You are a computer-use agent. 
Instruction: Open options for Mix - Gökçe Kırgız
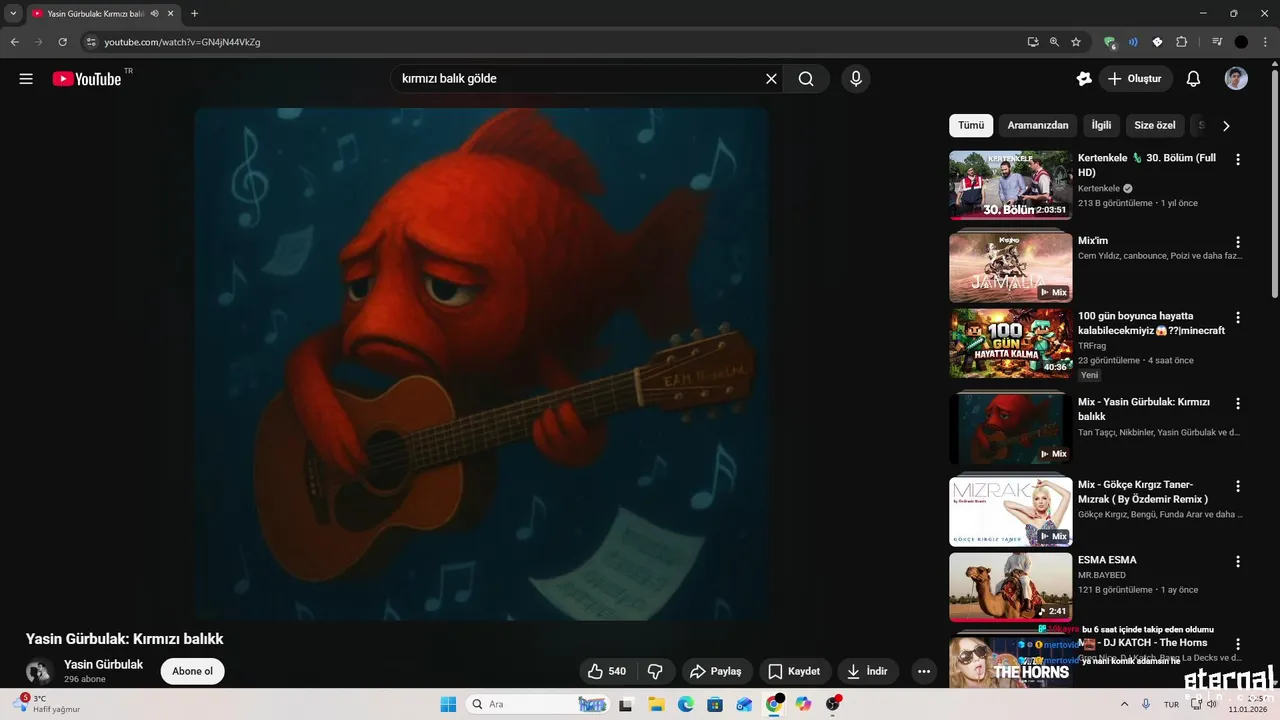click(1238, 486)
